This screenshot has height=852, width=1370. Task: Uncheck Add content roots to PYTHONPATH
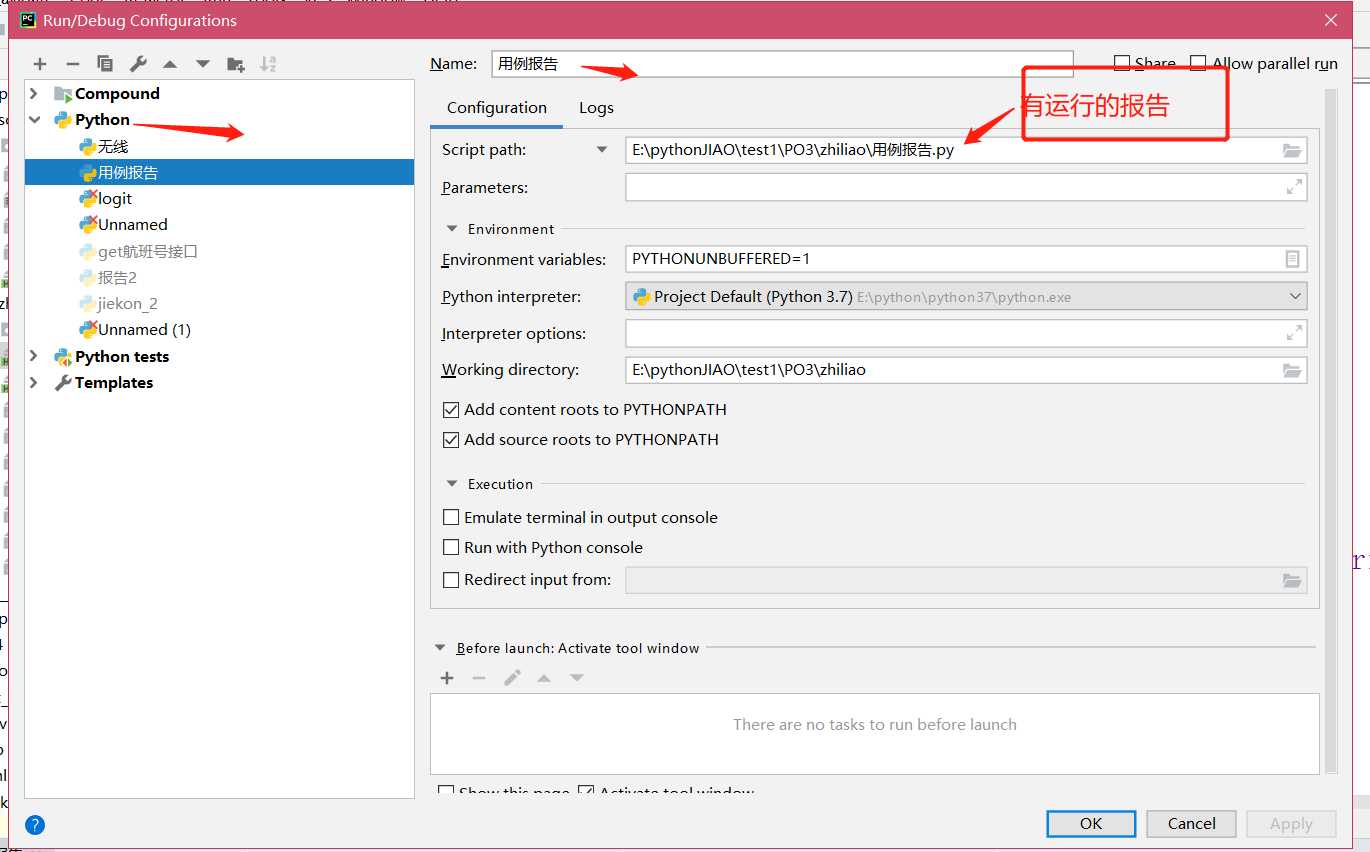coord(451,410)
